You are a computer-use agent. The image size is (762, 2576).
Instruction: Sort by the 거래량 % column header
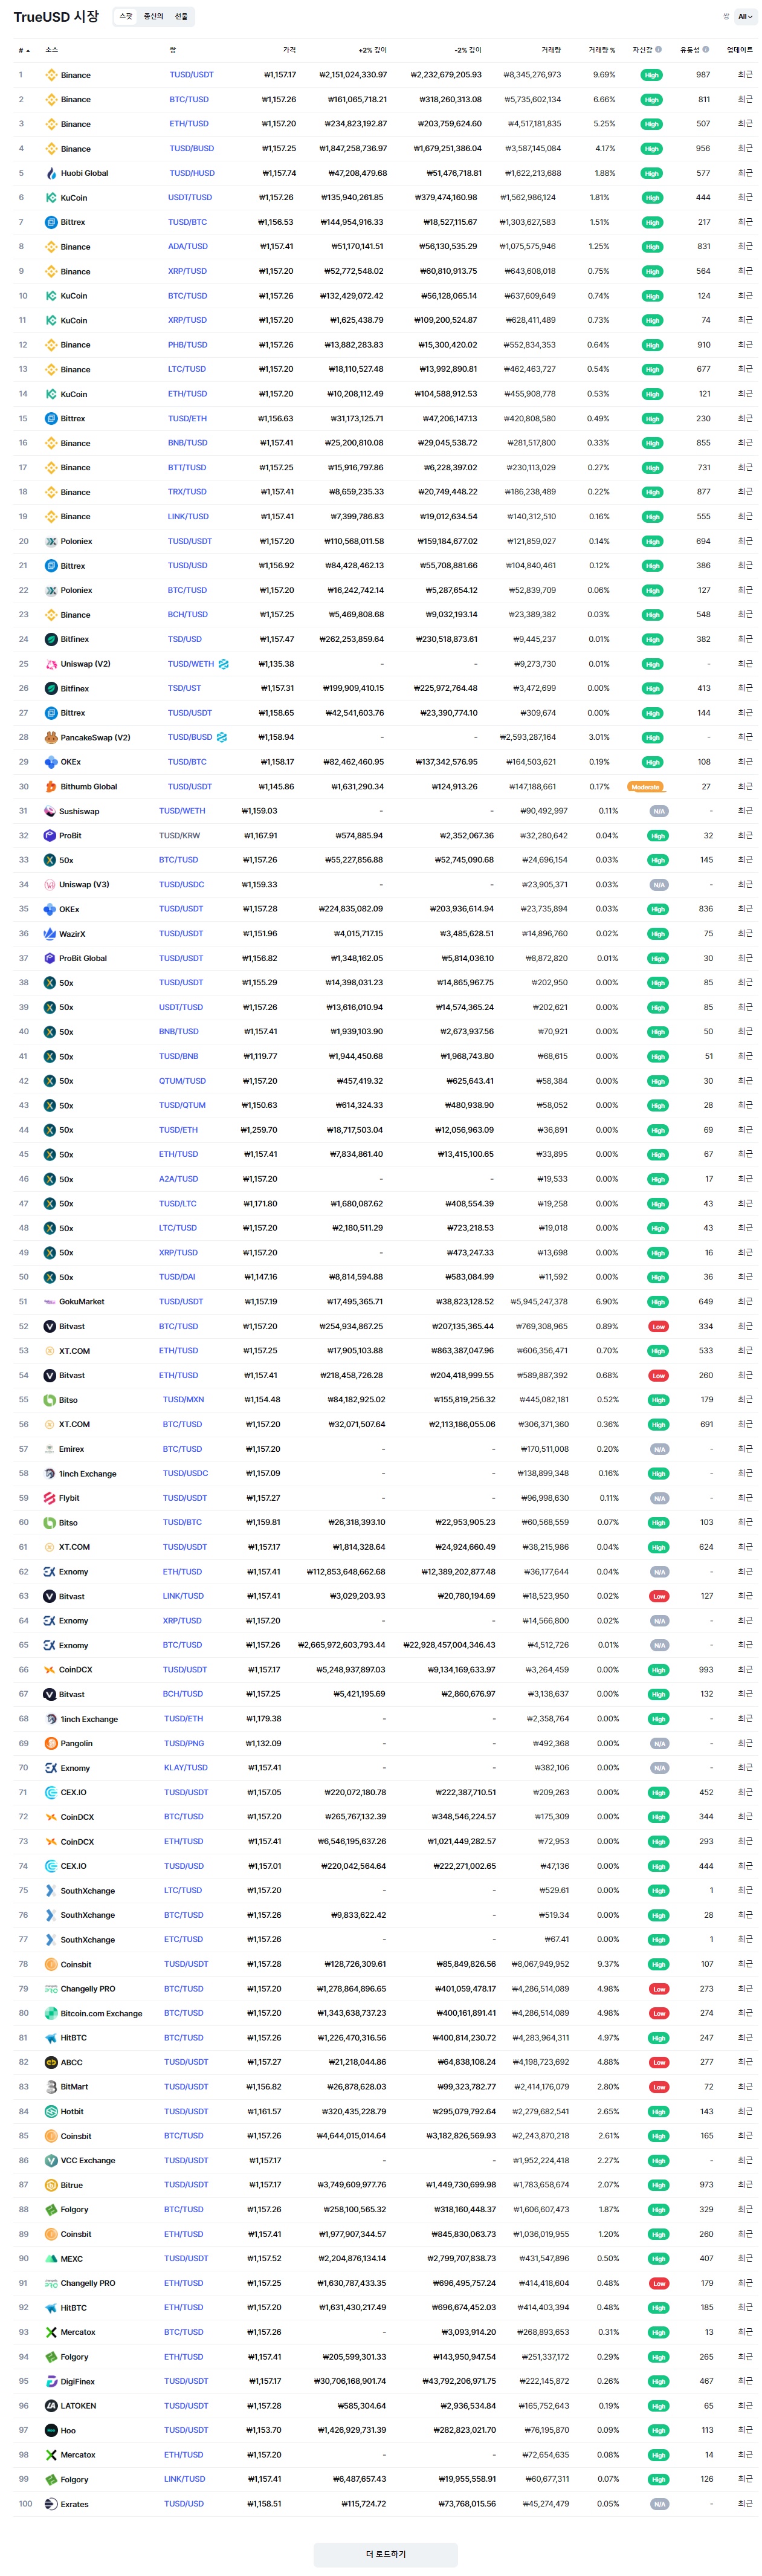(602, 50)
